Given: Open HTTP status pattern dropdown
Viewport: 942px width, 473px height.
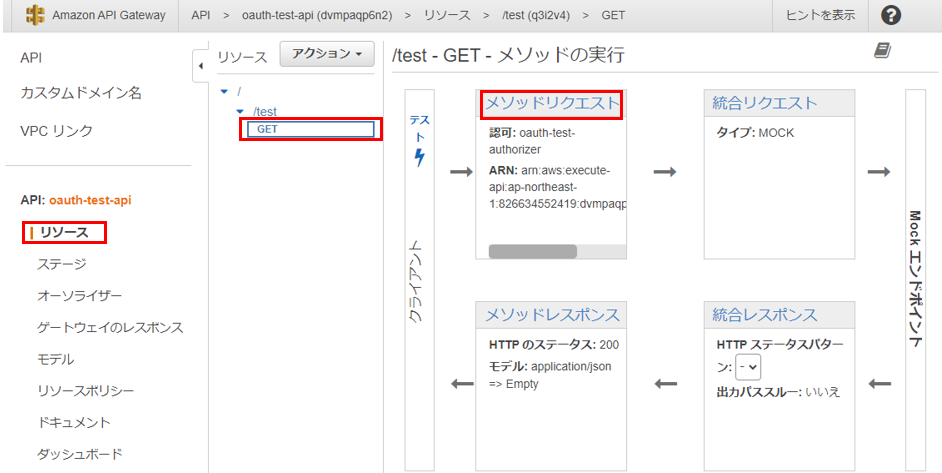Looking at the screenshot, I should pos(748,367).
